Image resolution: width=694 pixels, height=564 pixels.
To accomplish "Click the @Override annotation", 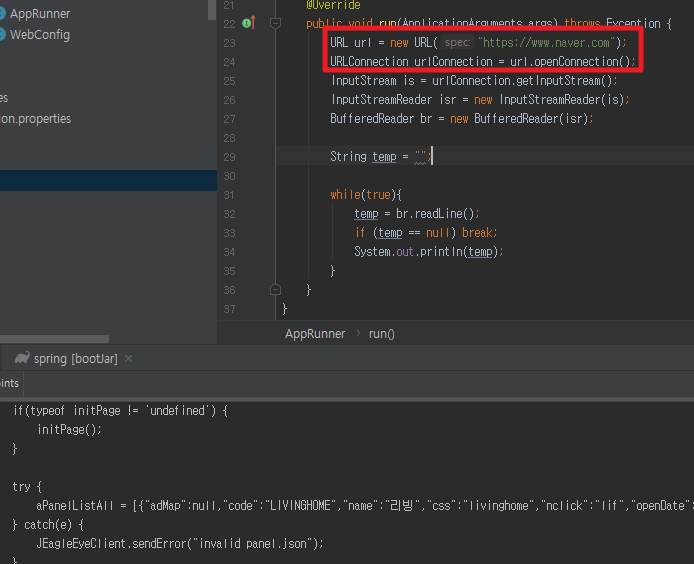I will point(333,5).
